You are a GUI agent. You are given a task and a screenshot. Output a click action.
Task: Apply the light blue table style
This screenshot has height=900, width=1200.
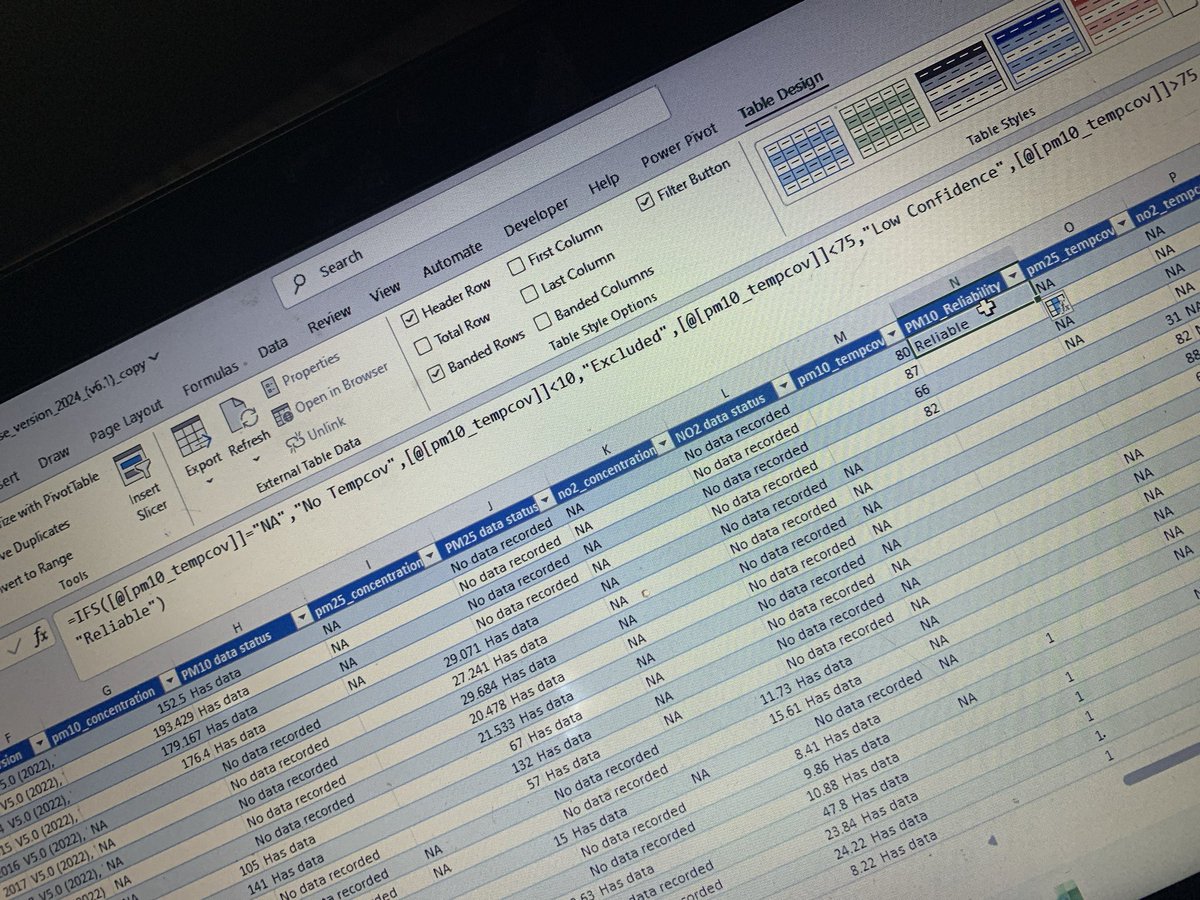[808, 157]
